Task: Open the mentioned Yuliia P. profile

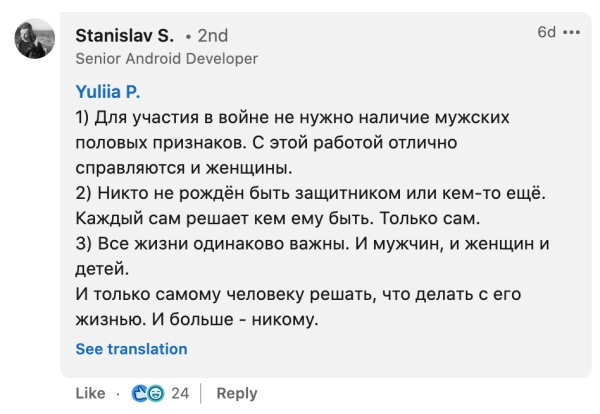Action: click(x=106, y=91)
